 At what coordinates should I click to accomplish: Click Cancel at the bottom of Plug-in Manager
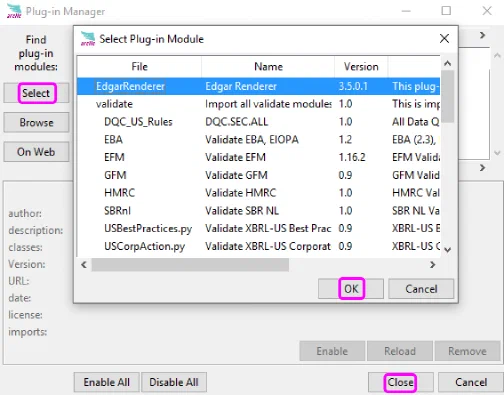pyautogui.click(x=471, y=382)
